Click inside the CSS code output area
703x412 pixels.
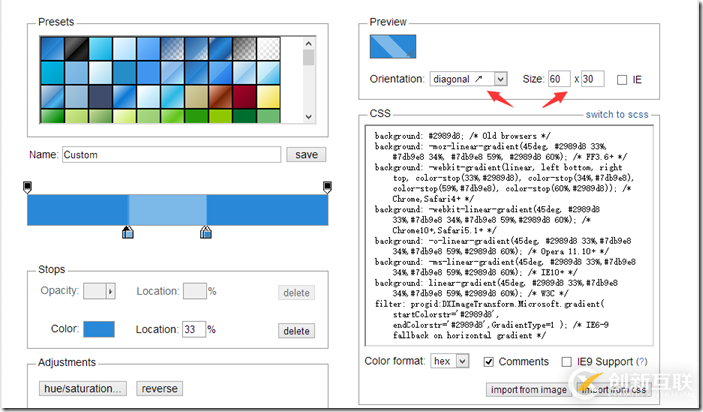point(509,235)
